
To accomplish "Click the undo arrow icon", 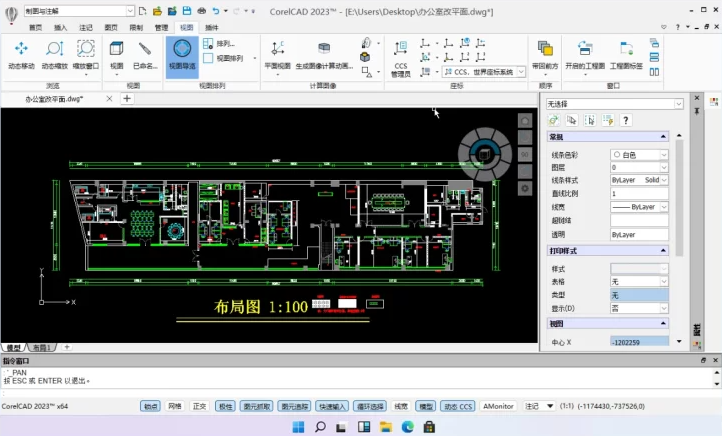I will click(x=216, y=11).
